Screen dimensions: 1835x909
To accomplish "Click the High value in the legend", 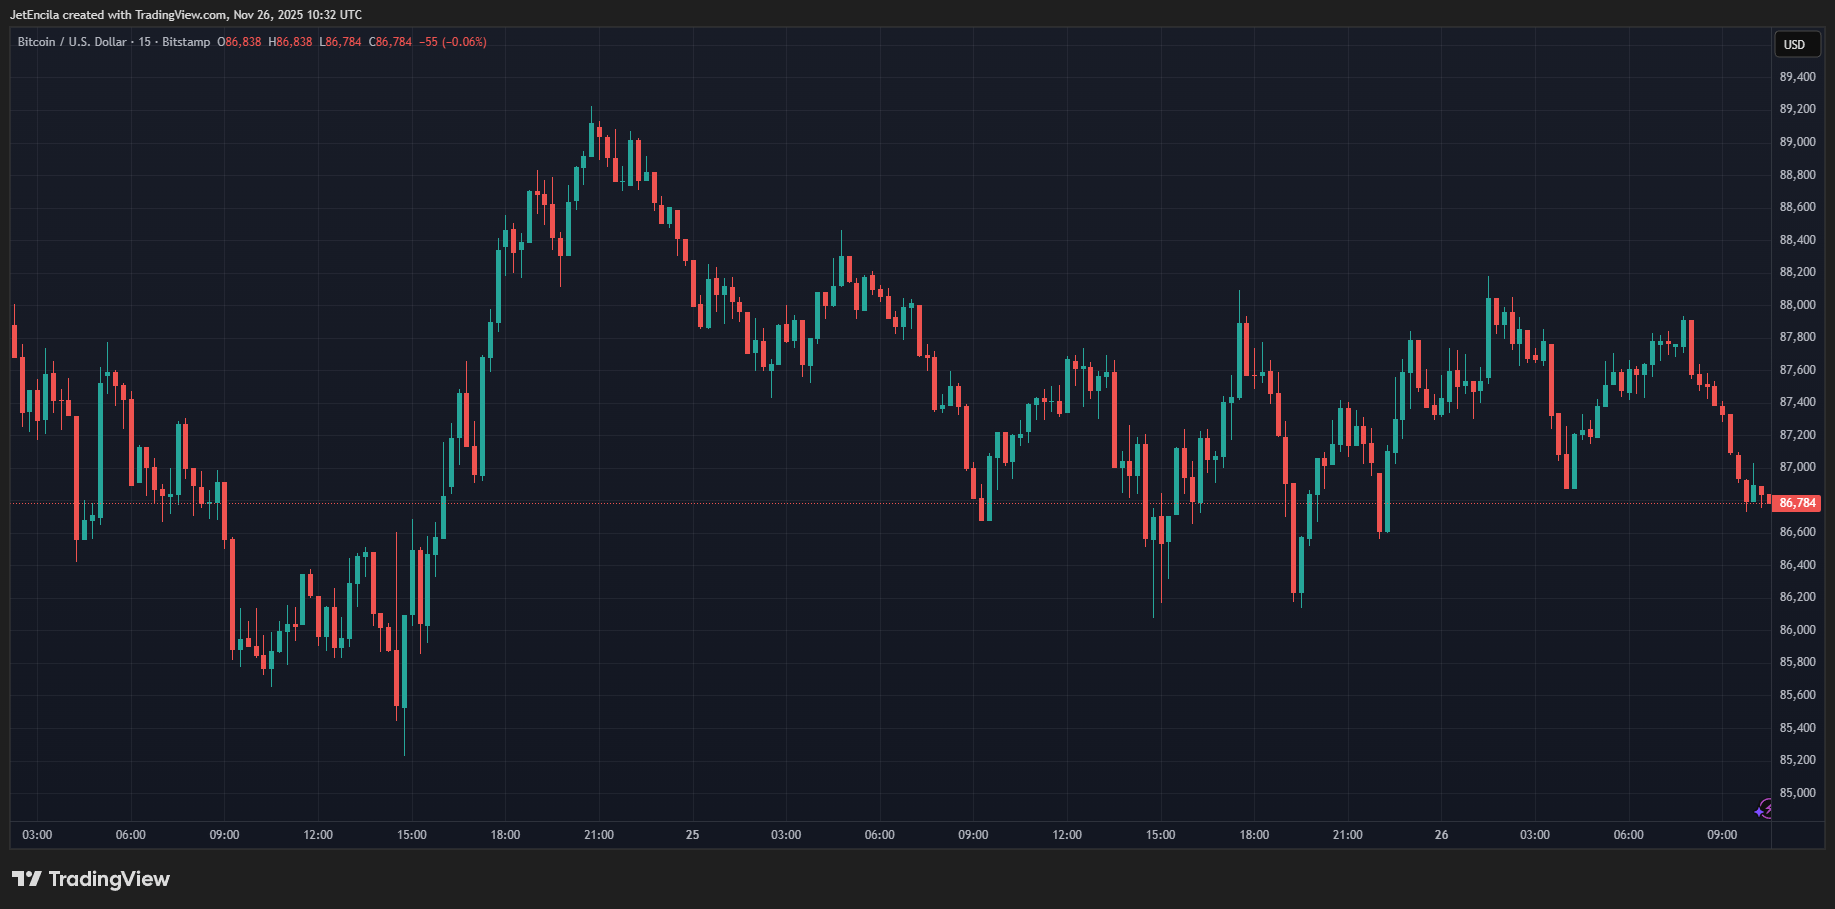I will coord(291,42).
